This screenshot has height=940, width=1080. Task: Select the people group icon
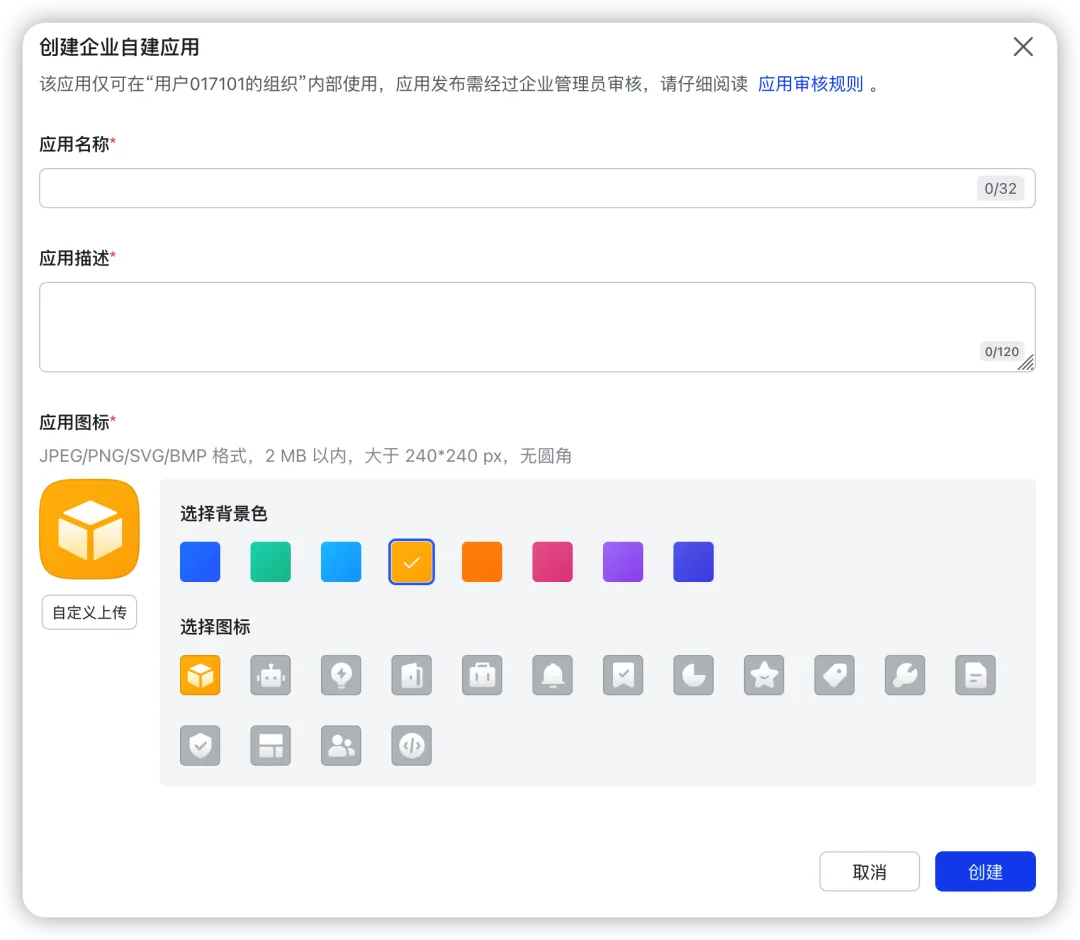pos(341,745)
